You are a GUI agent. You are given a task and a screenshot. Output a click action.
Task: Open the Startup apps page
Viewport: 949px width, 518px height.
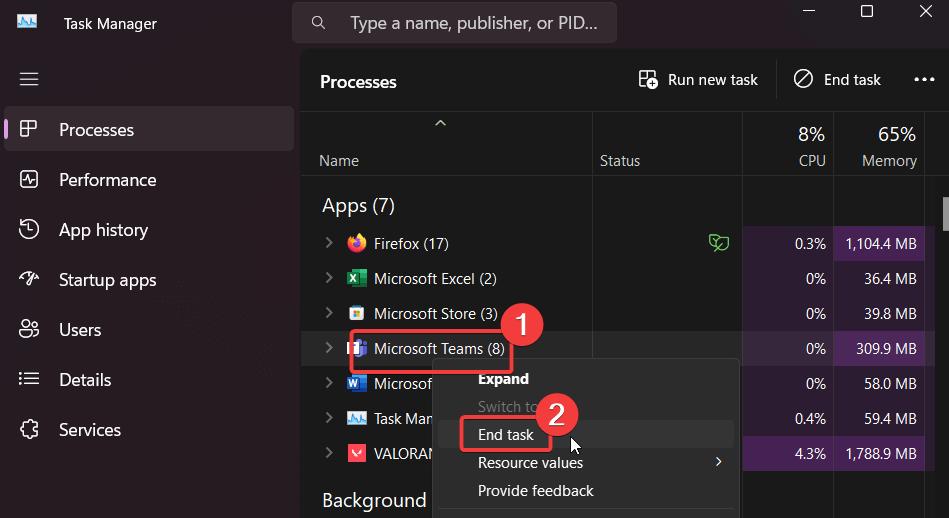pyautogui.click(x=107, y=280)
